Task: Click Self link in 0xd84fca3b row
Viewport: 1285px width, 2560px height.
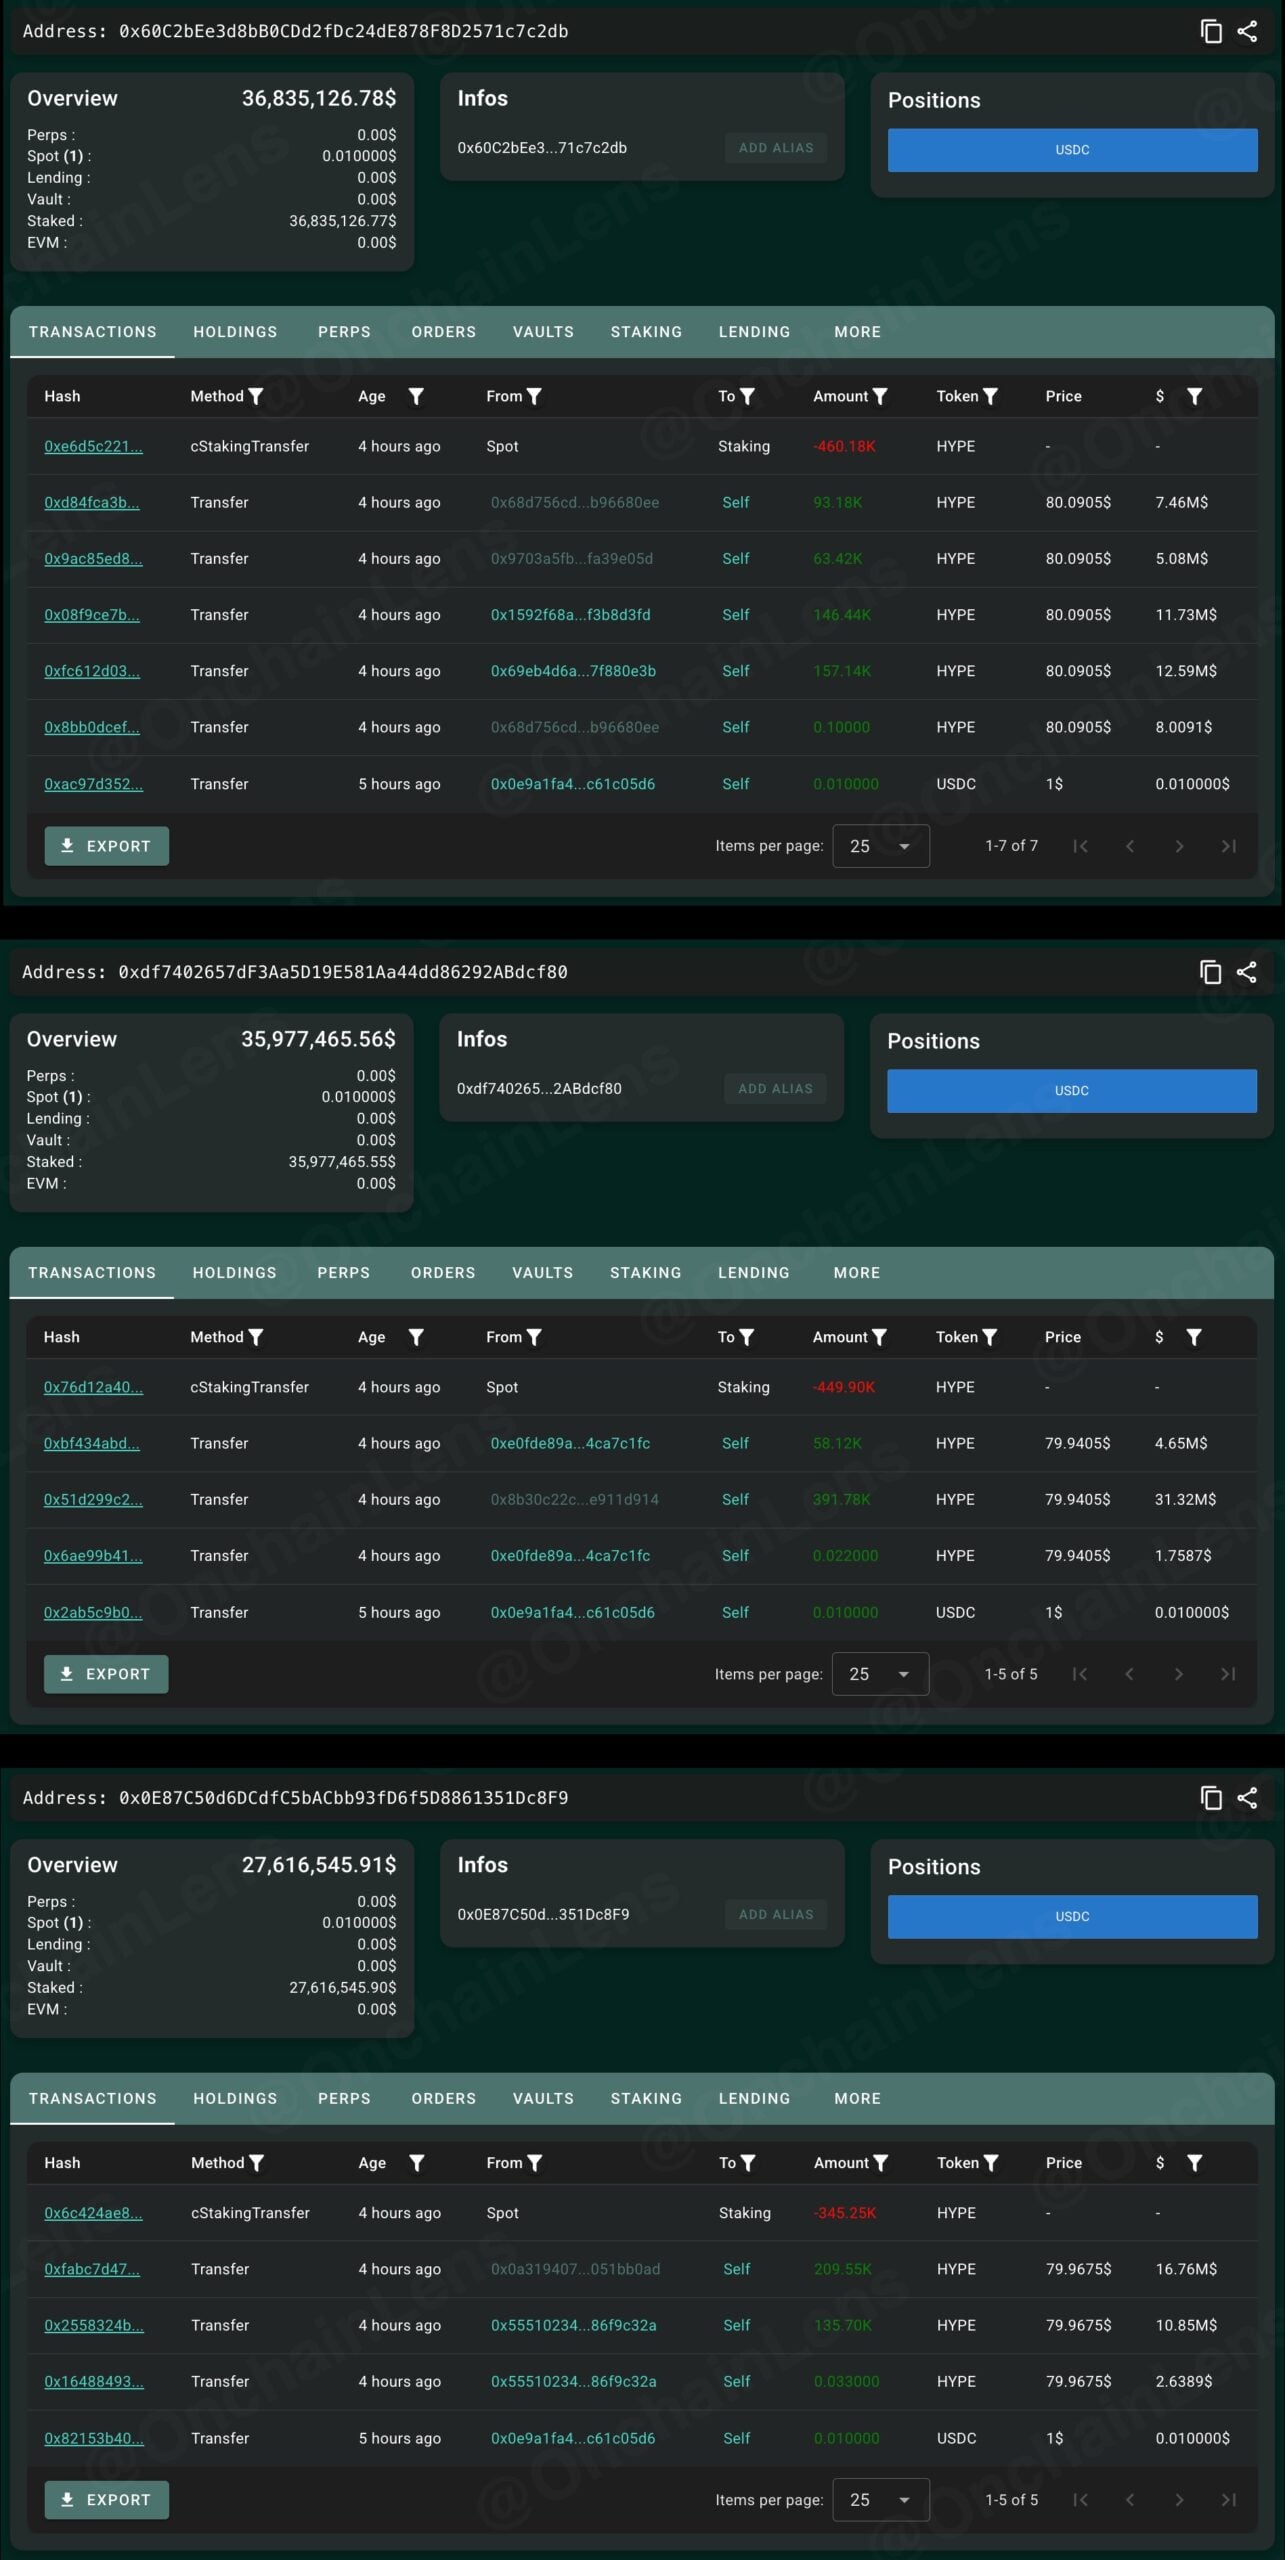Action: [735, 503]
